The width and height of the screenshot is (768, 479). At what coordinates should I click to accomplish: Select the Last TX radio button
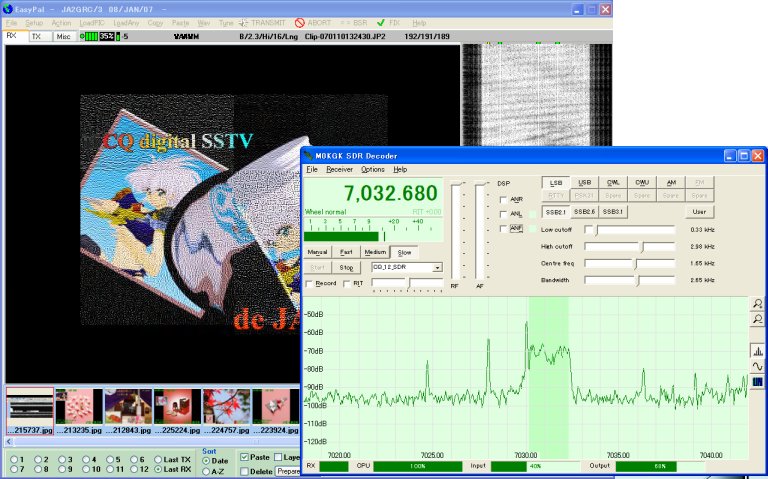(x=158, y=459)
